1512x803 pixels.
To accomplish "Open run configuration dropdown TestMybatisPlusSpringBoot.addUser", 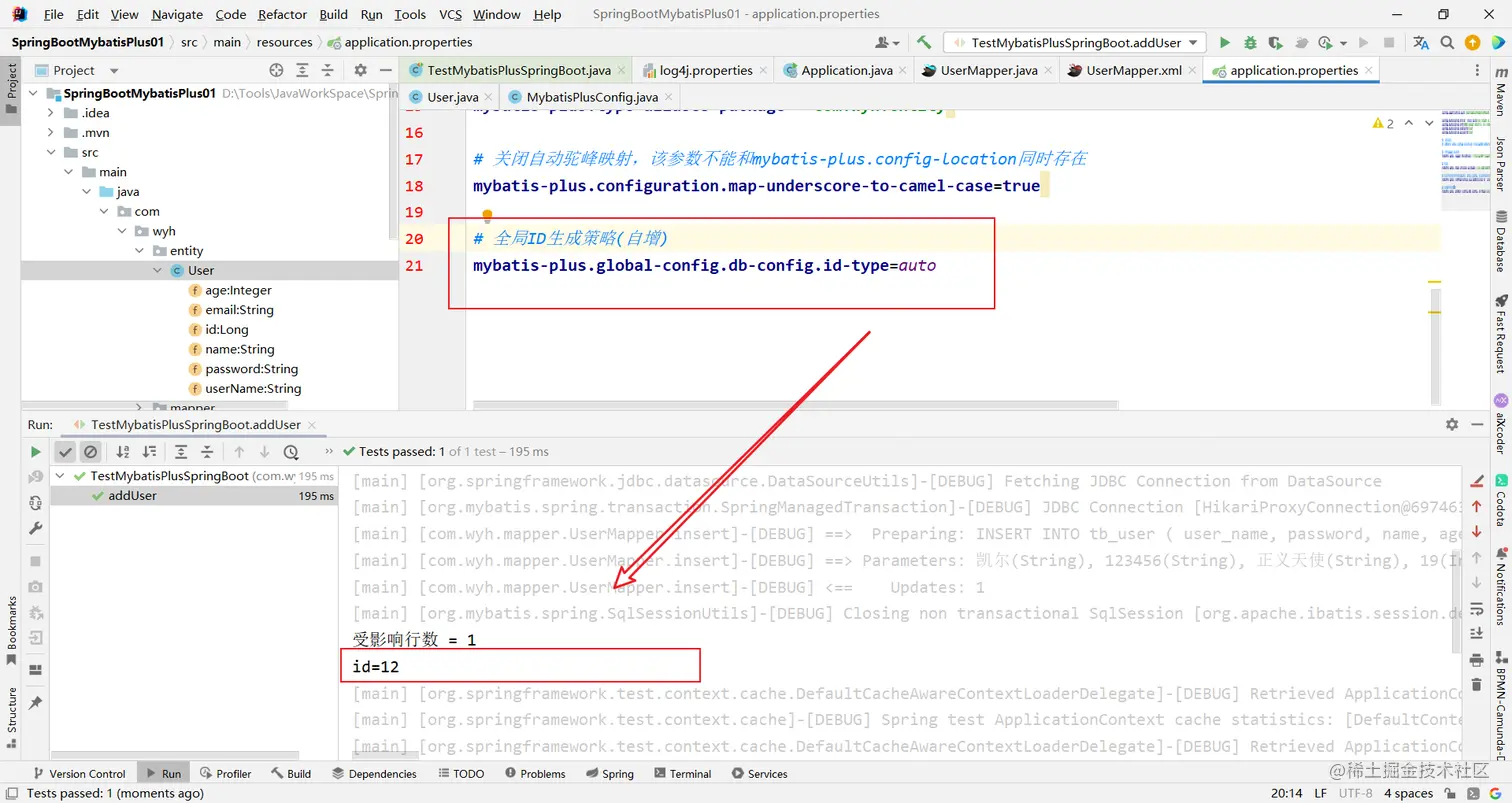I will pyautogui.click(x=1076, y=43).
